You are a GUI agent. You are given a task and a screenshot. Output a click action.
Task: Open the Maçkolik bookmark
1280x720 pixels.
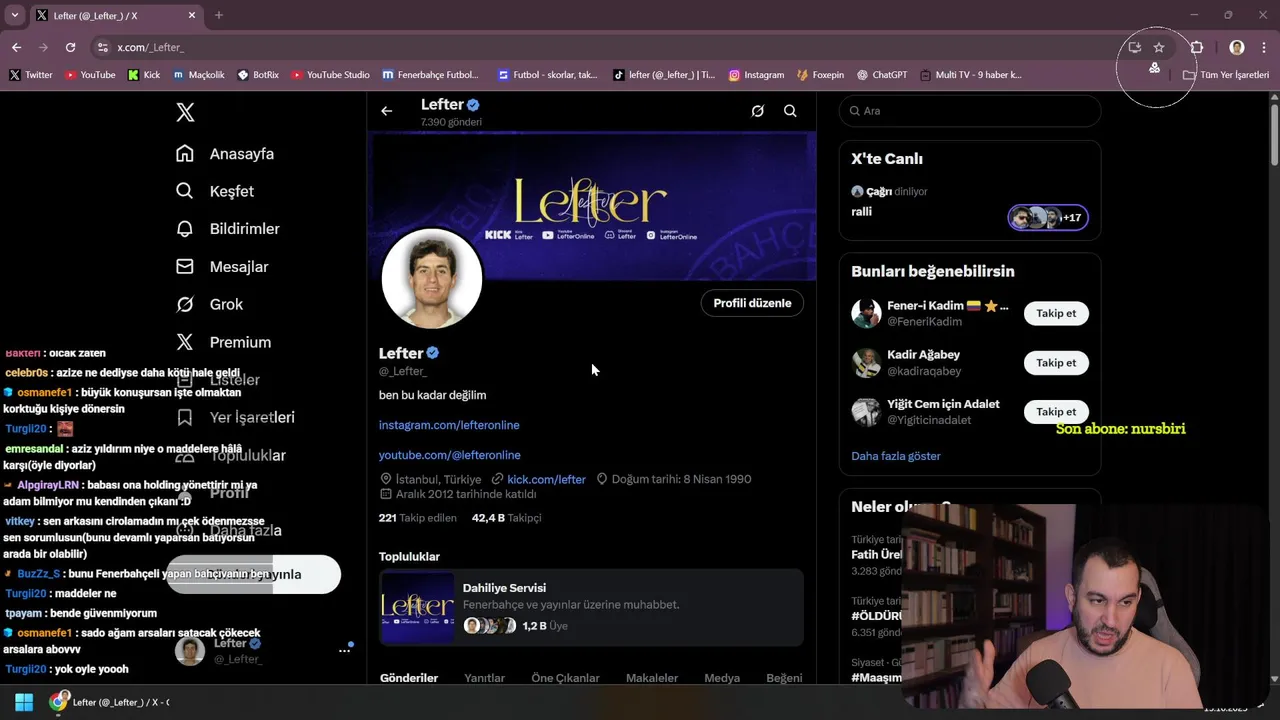[x=199, y=75]
